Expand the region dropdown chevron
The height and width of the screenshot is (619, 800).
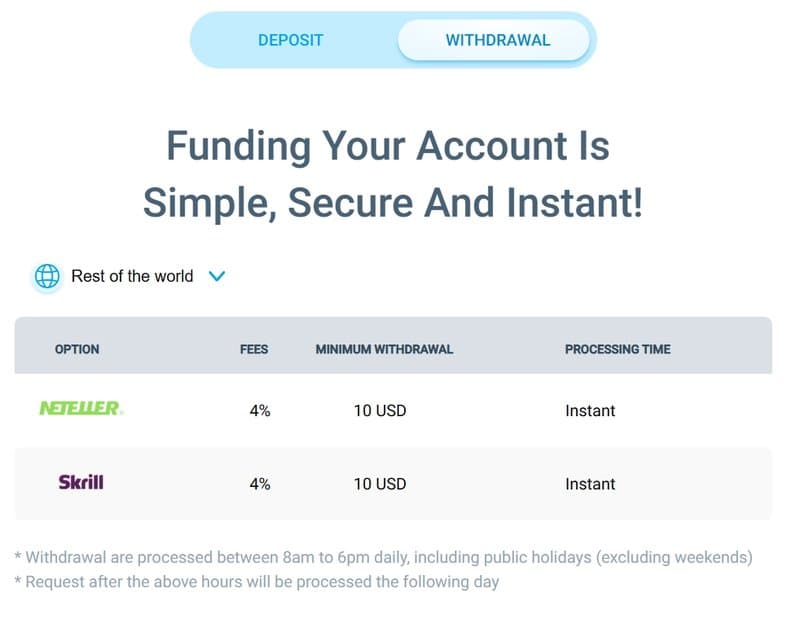pyautogui.click(x=217, y=276)
